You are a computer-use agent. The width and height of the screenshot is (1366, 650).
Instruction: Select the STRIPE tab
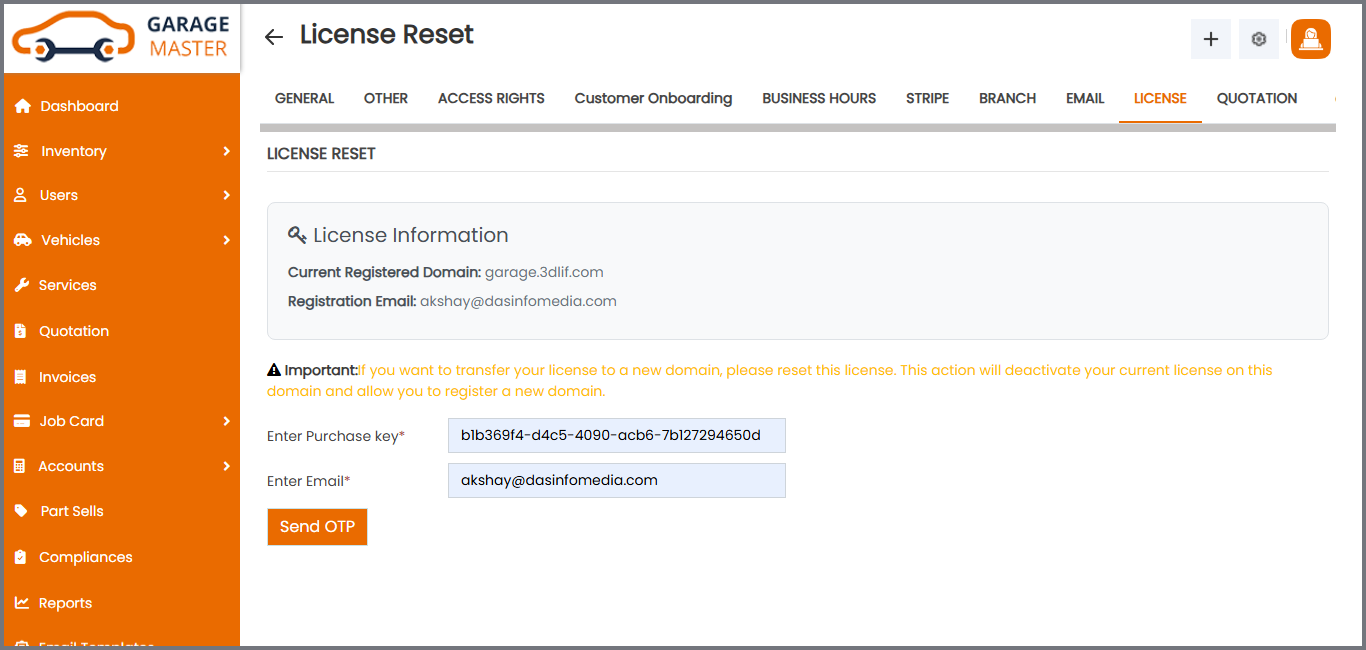927,98
